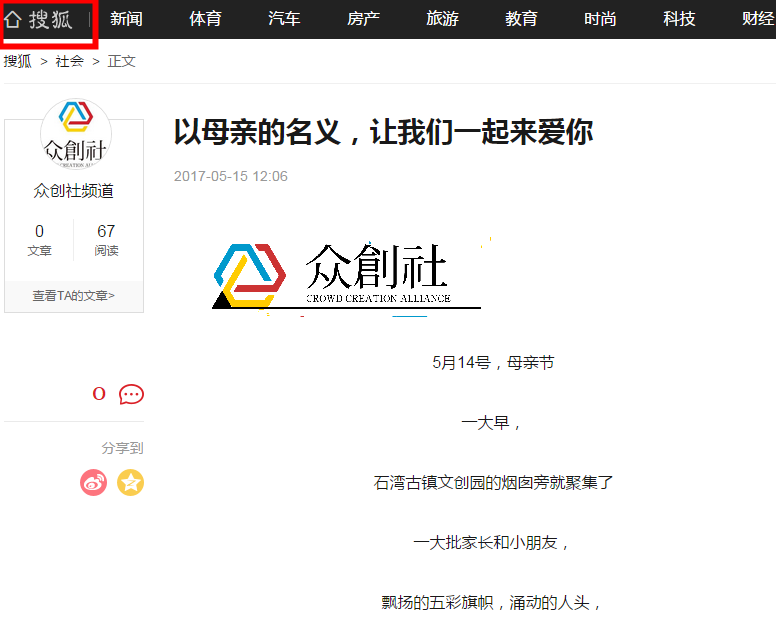Click the 正文 breadcrumb text
This screenshot has height=619, width=776.
click(x=122, y=61)
